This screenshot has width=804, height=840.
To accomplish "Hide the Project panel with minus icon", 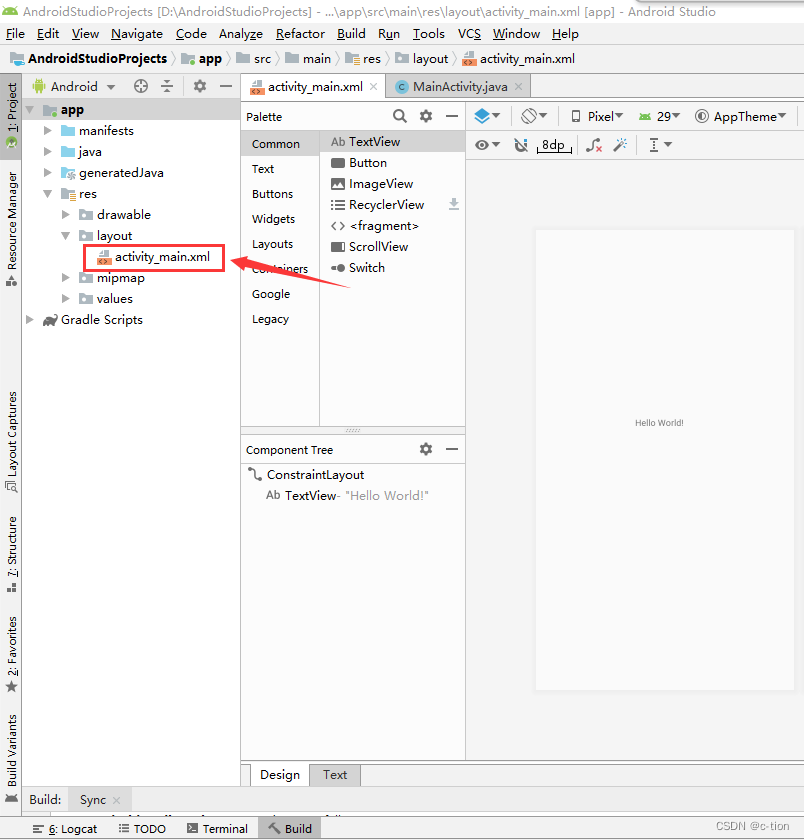I will (x=226, y=86).
